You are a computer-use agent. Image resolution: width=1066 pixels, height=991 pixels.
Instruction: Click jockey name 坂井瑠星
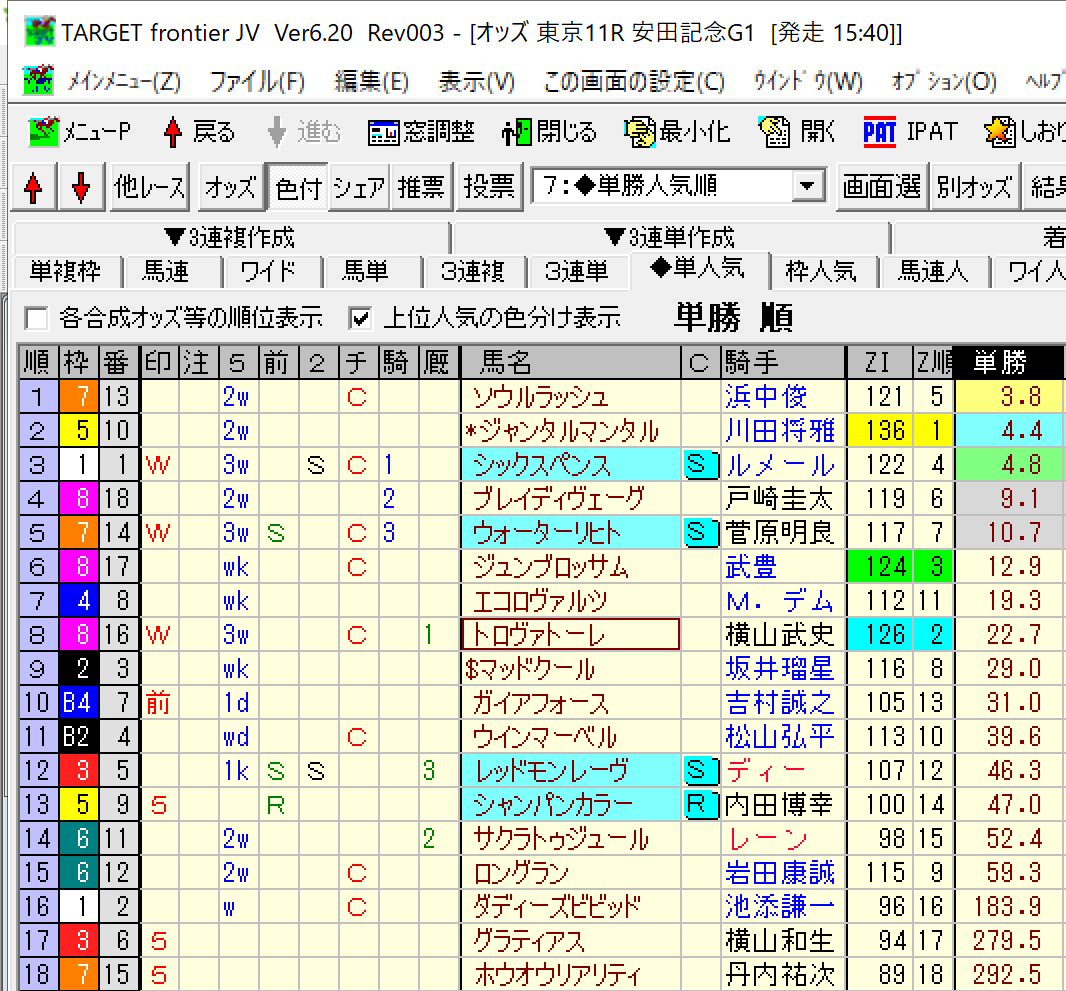coord(780,669)
